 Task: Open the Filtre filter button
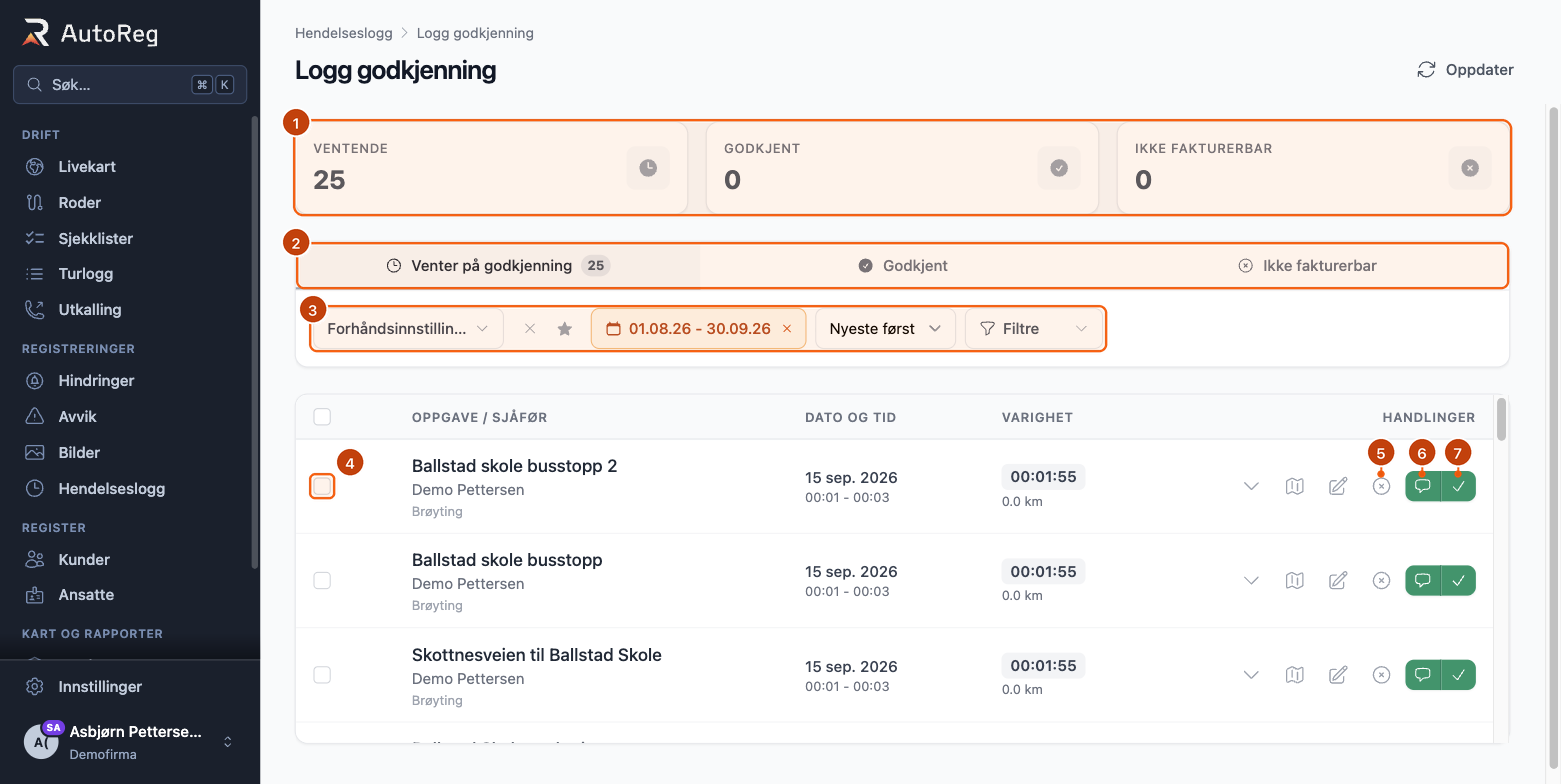[1034, 328]
